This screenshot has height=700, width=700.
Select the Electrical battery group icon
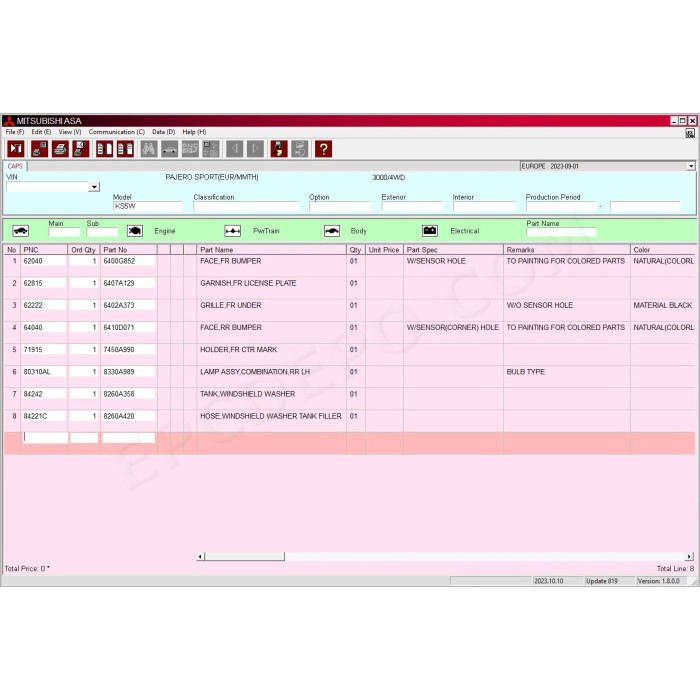(430, 231)
